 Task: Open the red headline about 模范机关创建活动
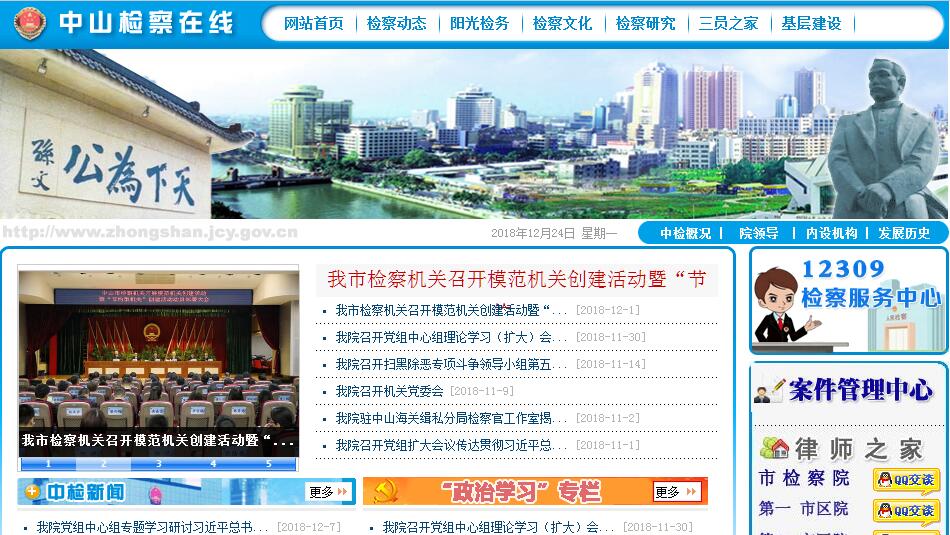(x=517, y=279)
